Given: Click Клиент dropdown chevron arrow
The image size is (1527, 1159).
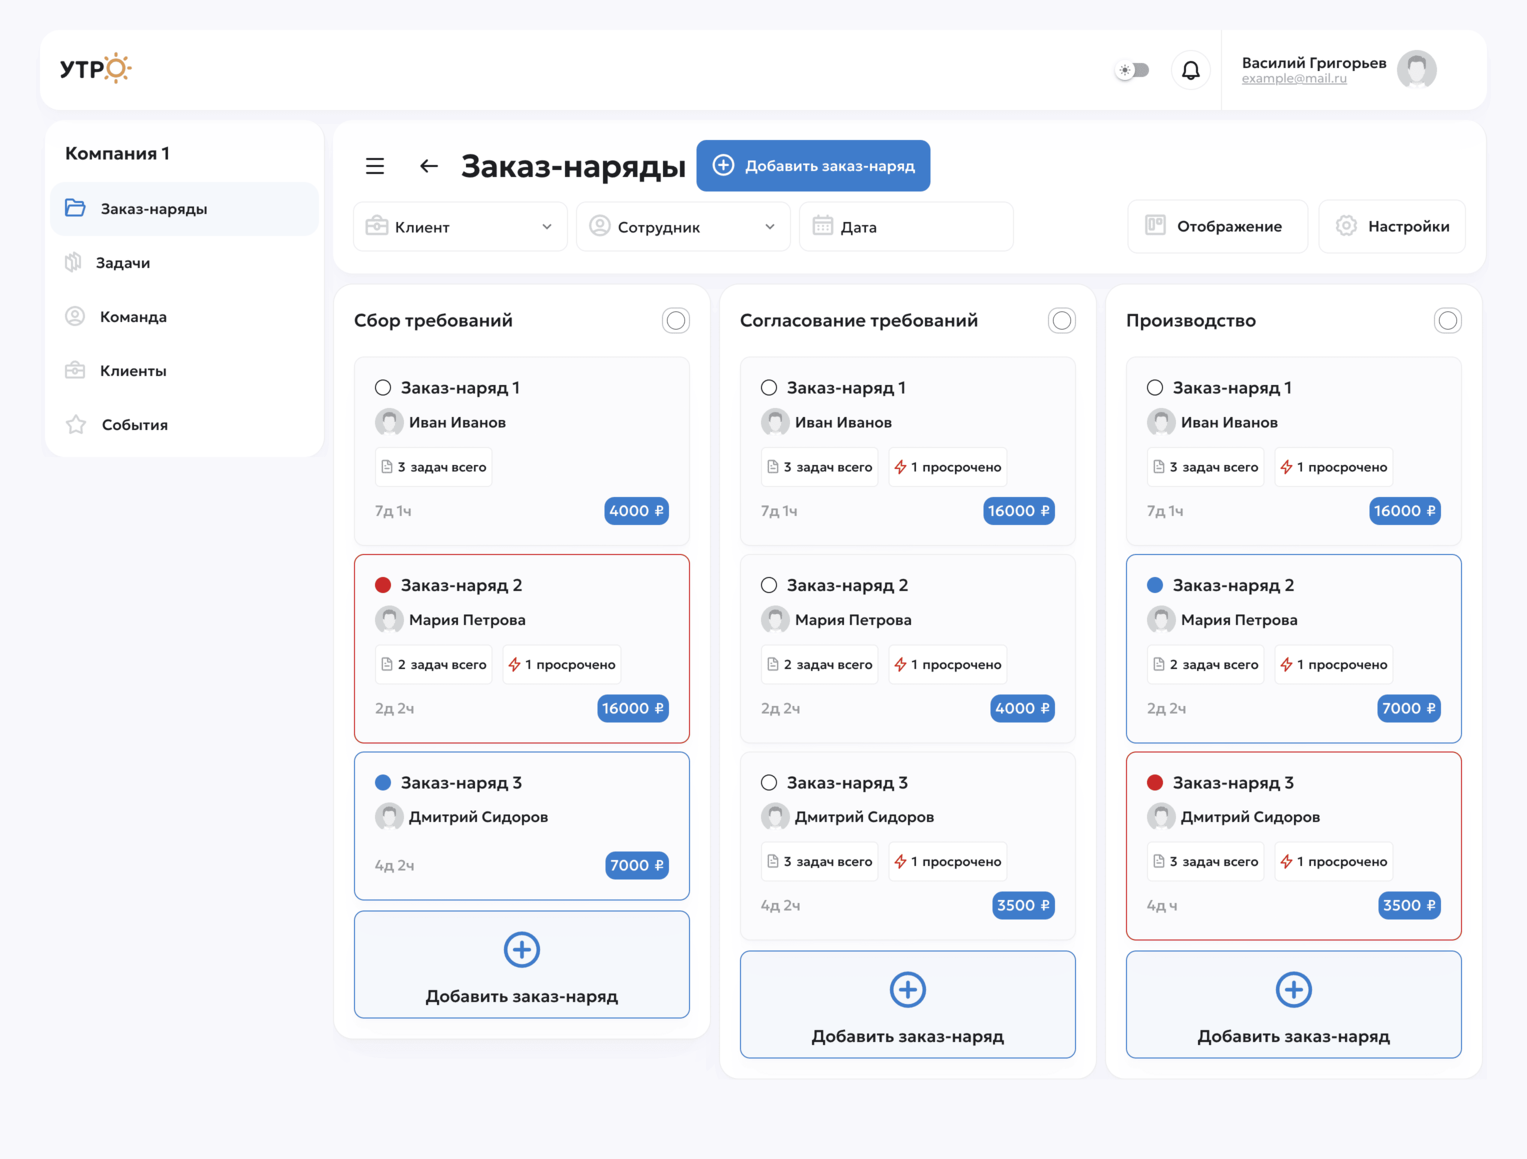Looking at the screenshot, I should click(x=547, y=227).
